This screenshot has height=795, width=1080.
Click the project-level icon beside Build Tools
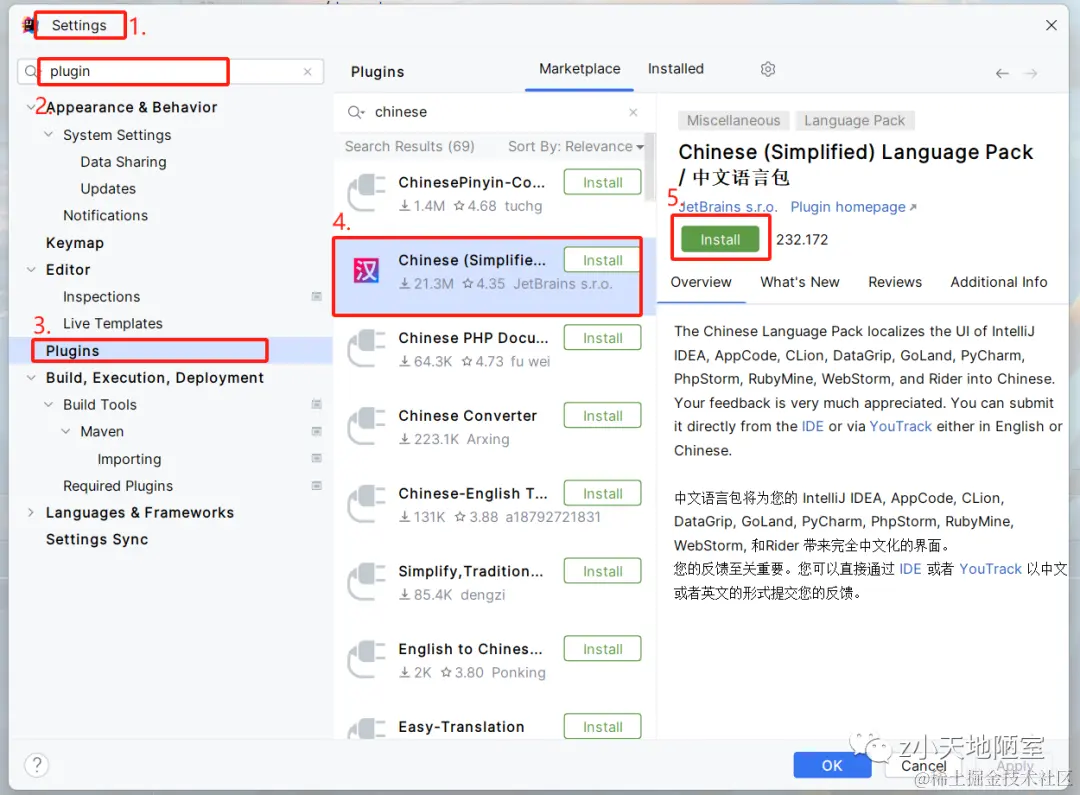pyautogui.click(x=316, y=404)
